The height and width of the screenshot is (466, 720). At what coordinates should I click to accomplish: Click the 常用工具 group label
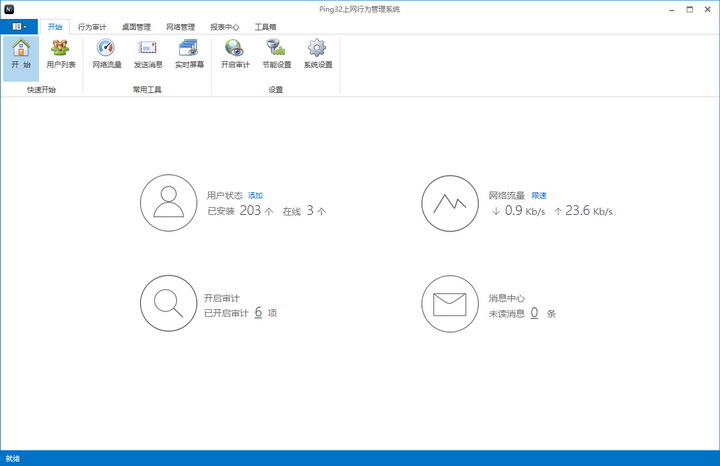click(x=147, y=90)
